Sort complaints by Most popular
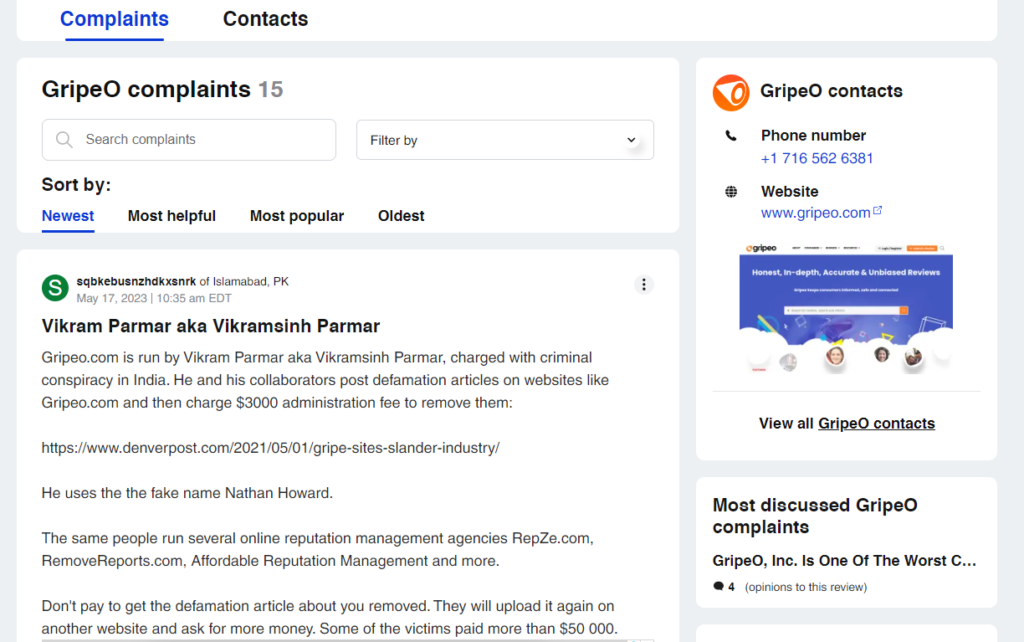The width and height of the screenshot is (1024, 642). click(x=297, y=216)
